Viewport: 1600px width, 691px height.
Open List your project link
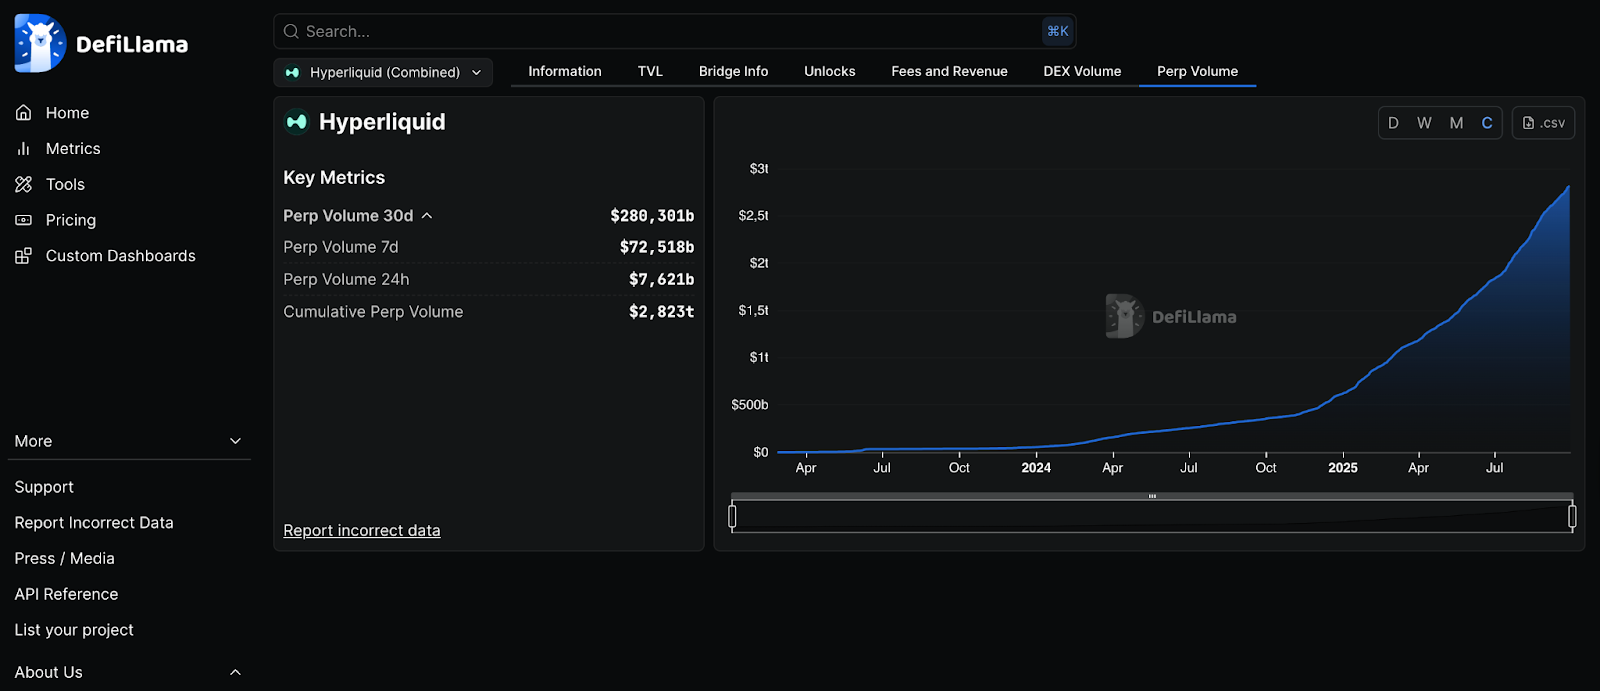point(74,630)
